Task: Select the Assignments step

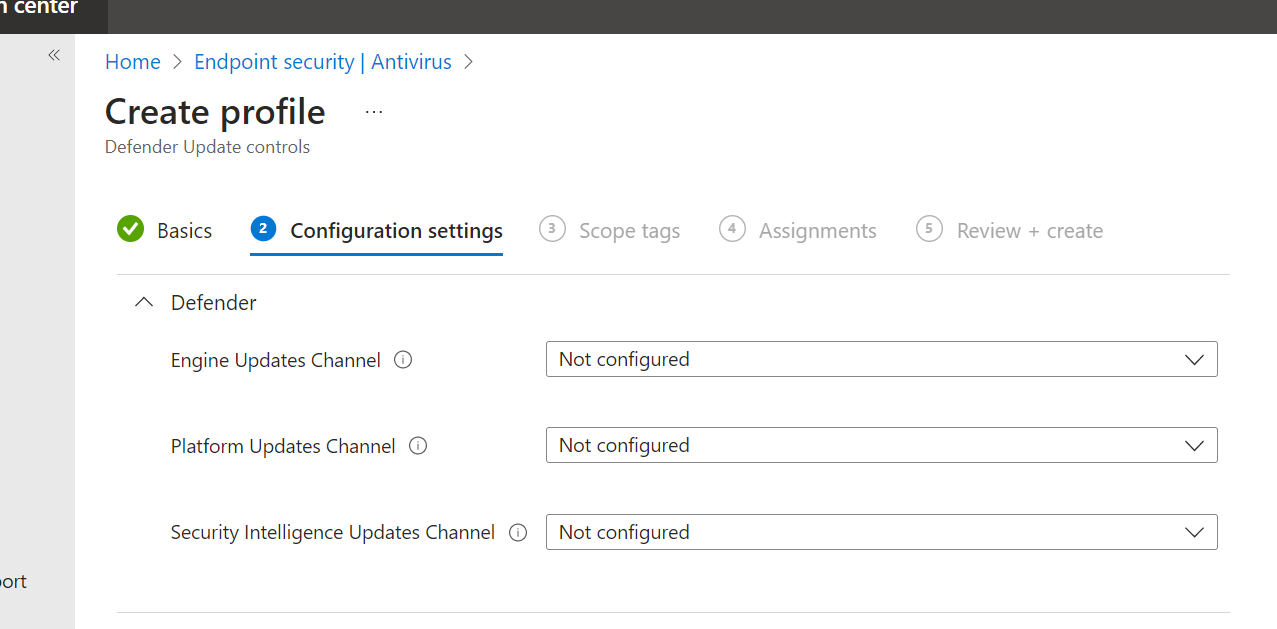Action: tap(818, 230)
